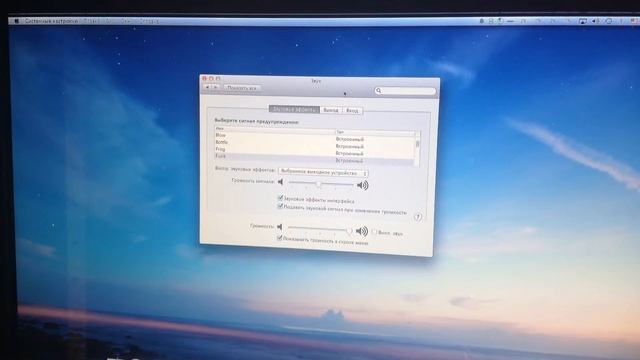Click loud speaker icon beside alert volume slider
640x360 pixels.
pos(362,186)
